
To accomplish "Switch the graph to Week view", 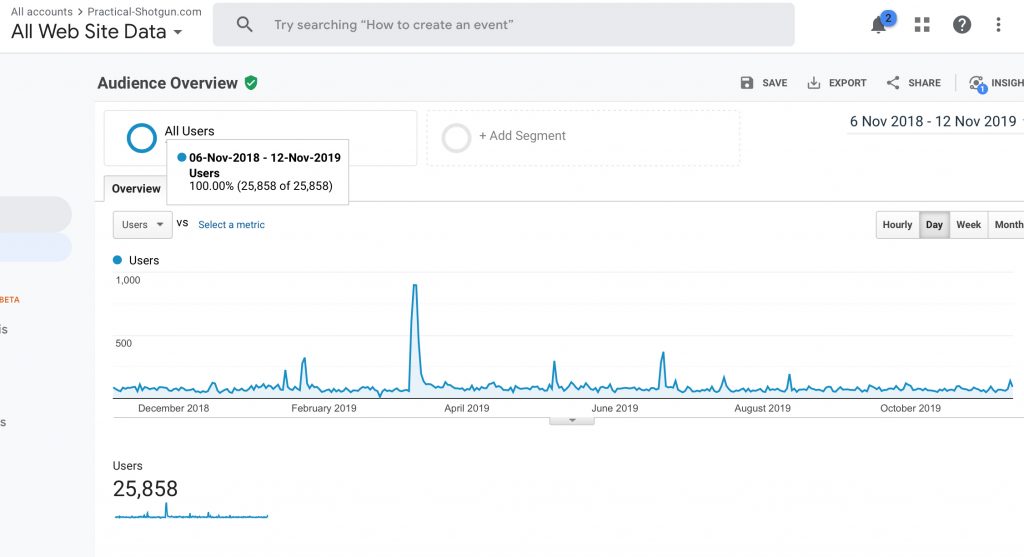I will pos(968,225).
